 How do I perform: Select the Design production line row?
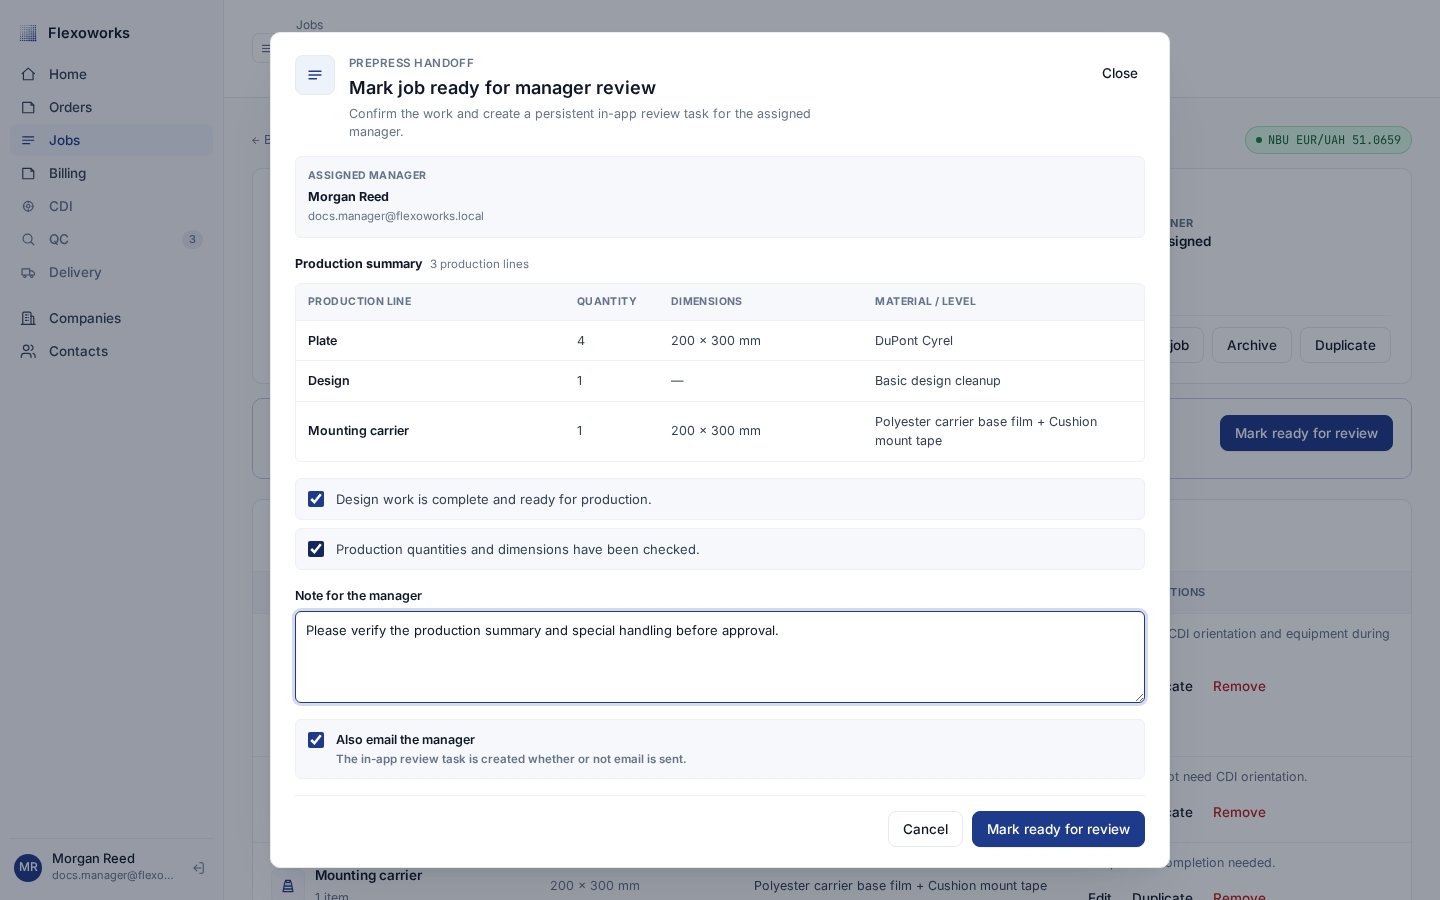(x=720, y=381)
